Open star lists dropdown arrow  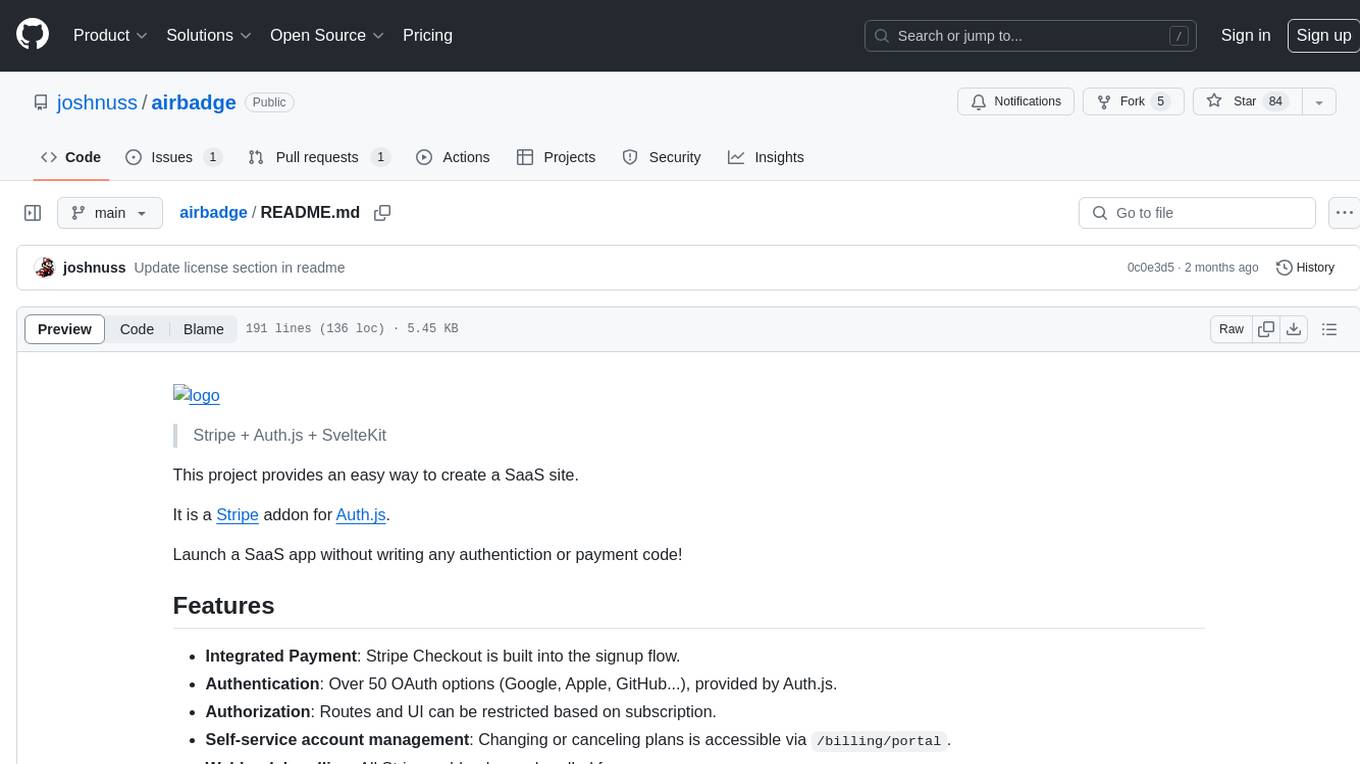(1319, 102)
